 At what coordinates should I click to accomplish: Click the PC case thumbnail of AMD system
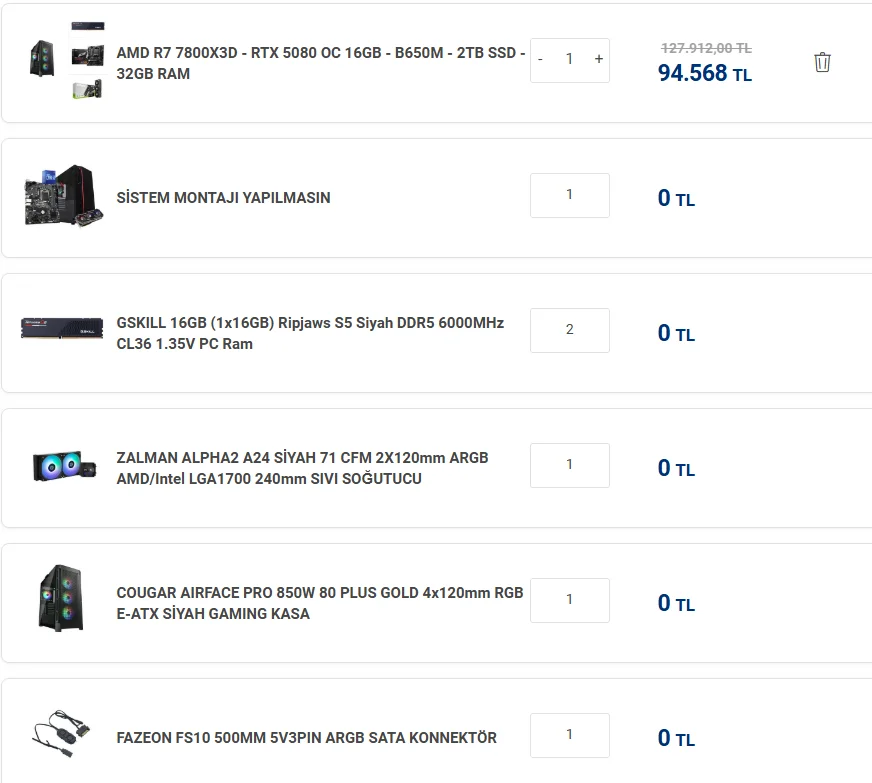pos(43,58)
